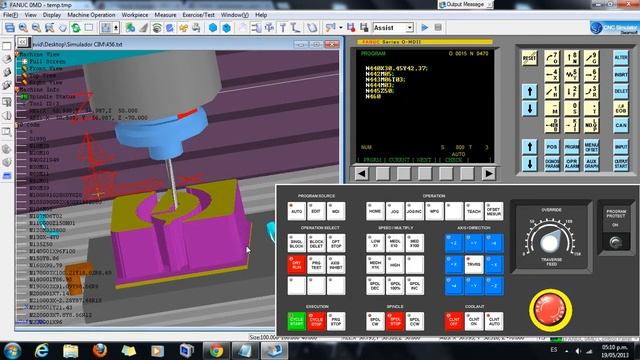This screenshot has height=360, width=640.
Task: Click the left softkey arrow below CNC screen
Action: point(361,174)
